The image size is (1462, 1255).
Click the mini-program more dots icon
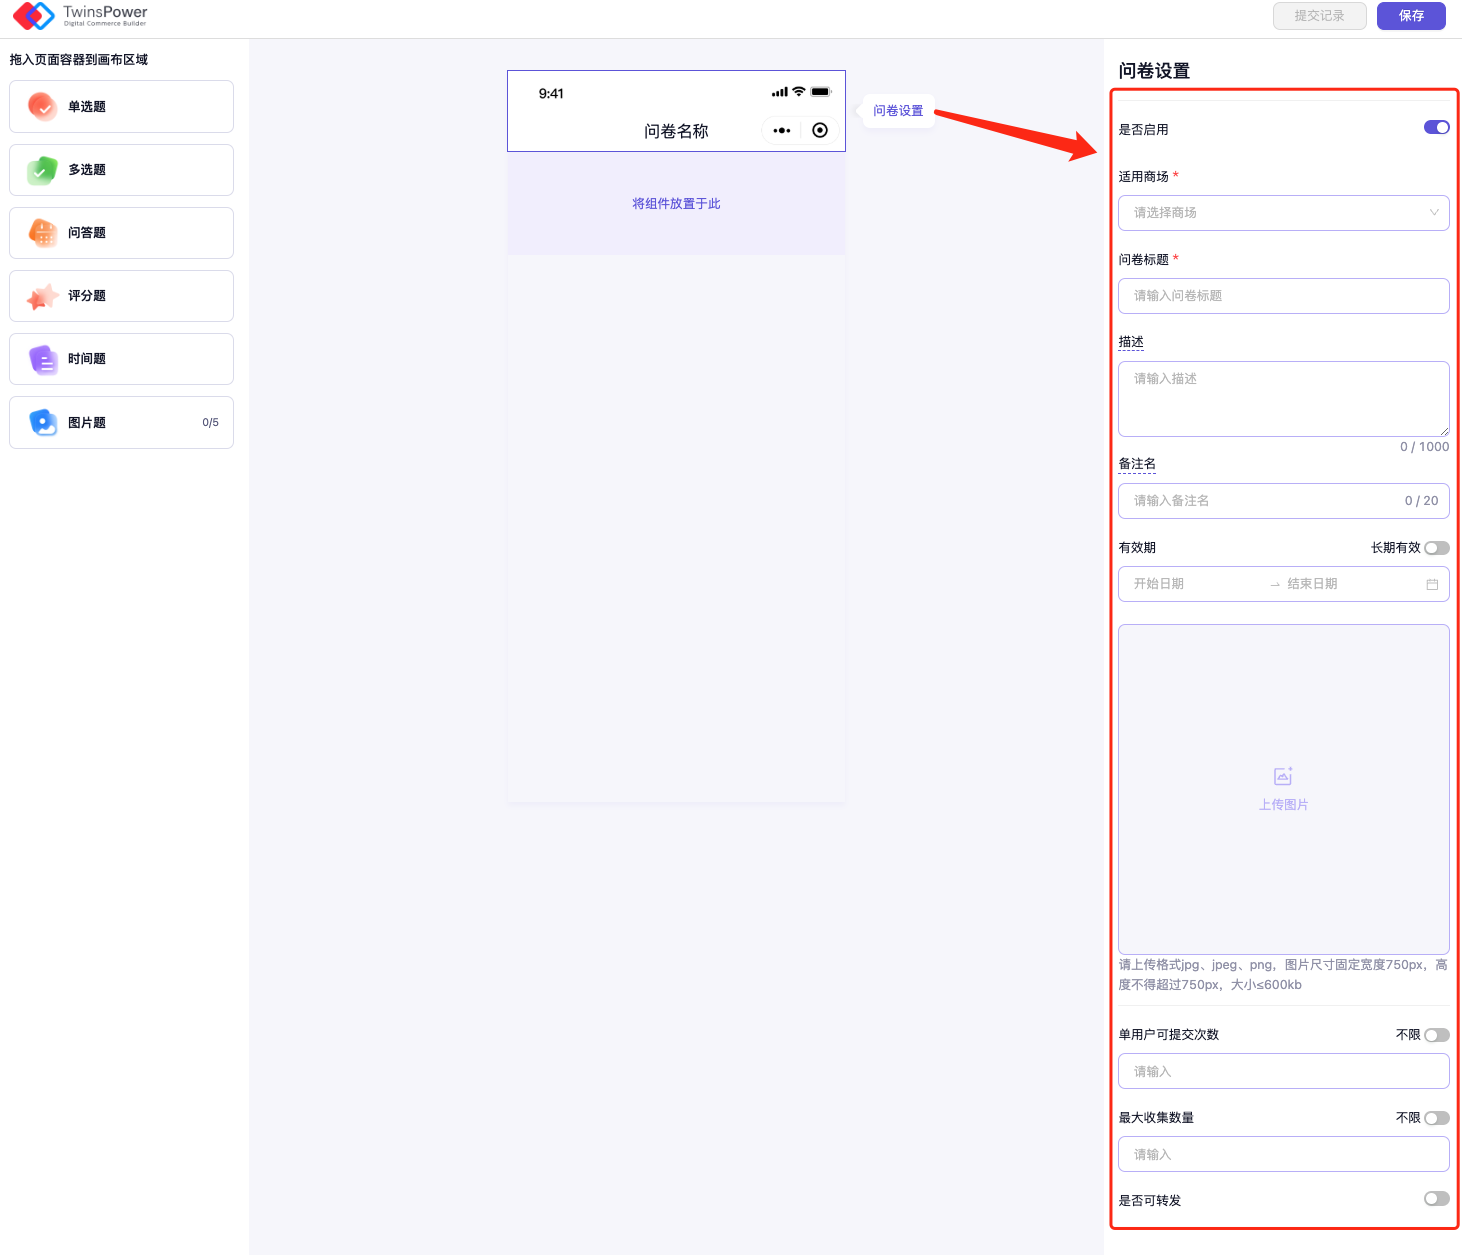tap(782, 131)
